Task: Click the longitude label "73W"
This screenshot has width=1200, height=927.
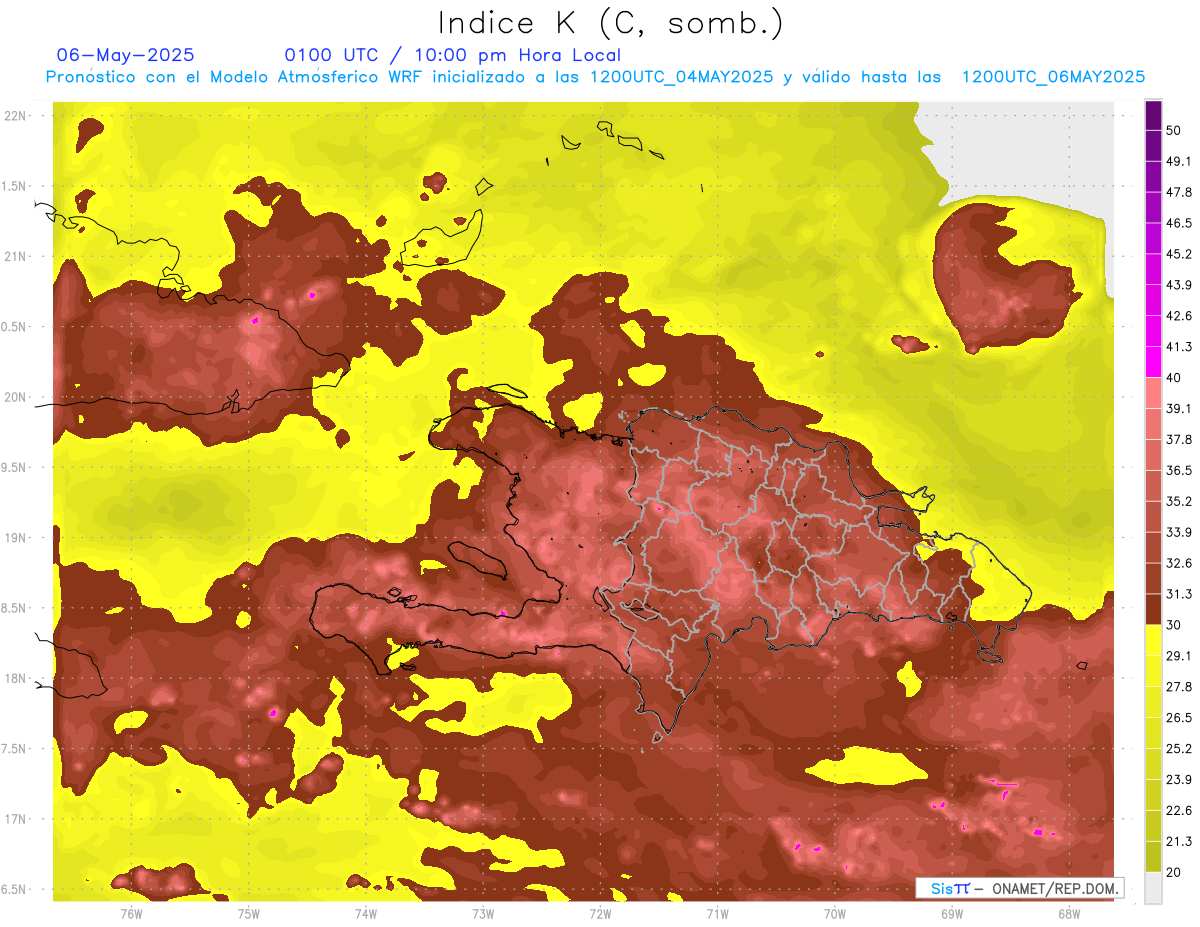Action: tap(483, 914)
